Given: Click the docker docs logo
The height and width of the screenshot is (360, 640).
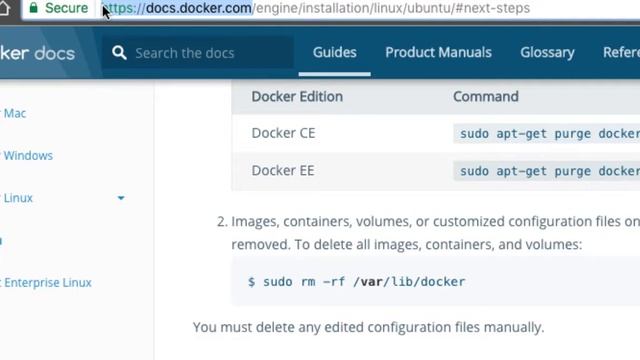Looking at the screenshot, I should 38,53.
